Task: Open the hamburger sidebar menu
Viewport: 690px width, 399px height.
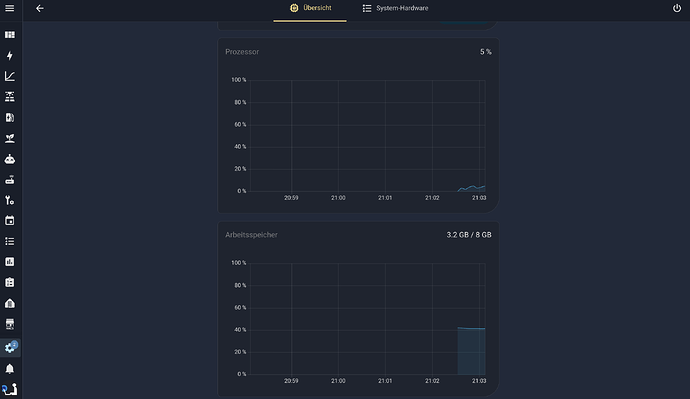Action: [10, 8]
